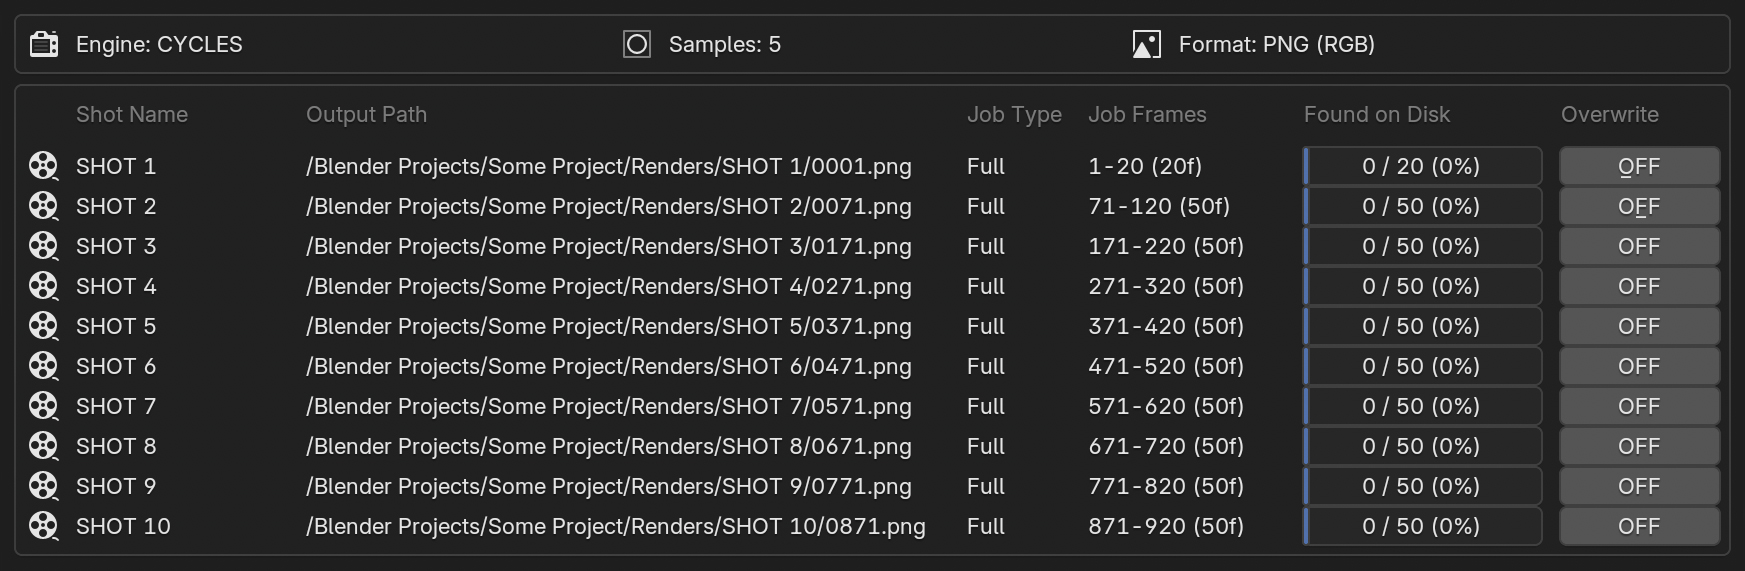Click the SHOT 9 found on disk progress bar

point(1422,486)
